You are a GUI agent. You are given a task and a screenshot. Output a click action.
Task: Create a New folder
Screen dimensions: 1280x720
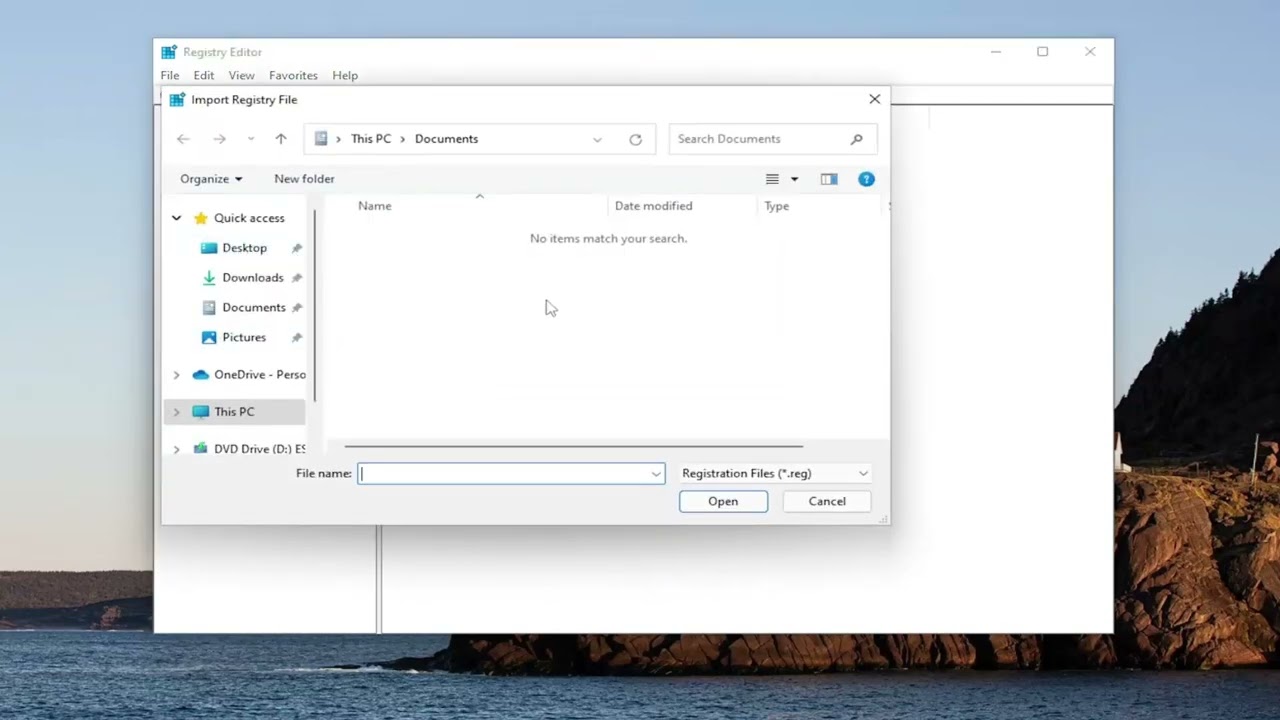(x=304, y=179)
